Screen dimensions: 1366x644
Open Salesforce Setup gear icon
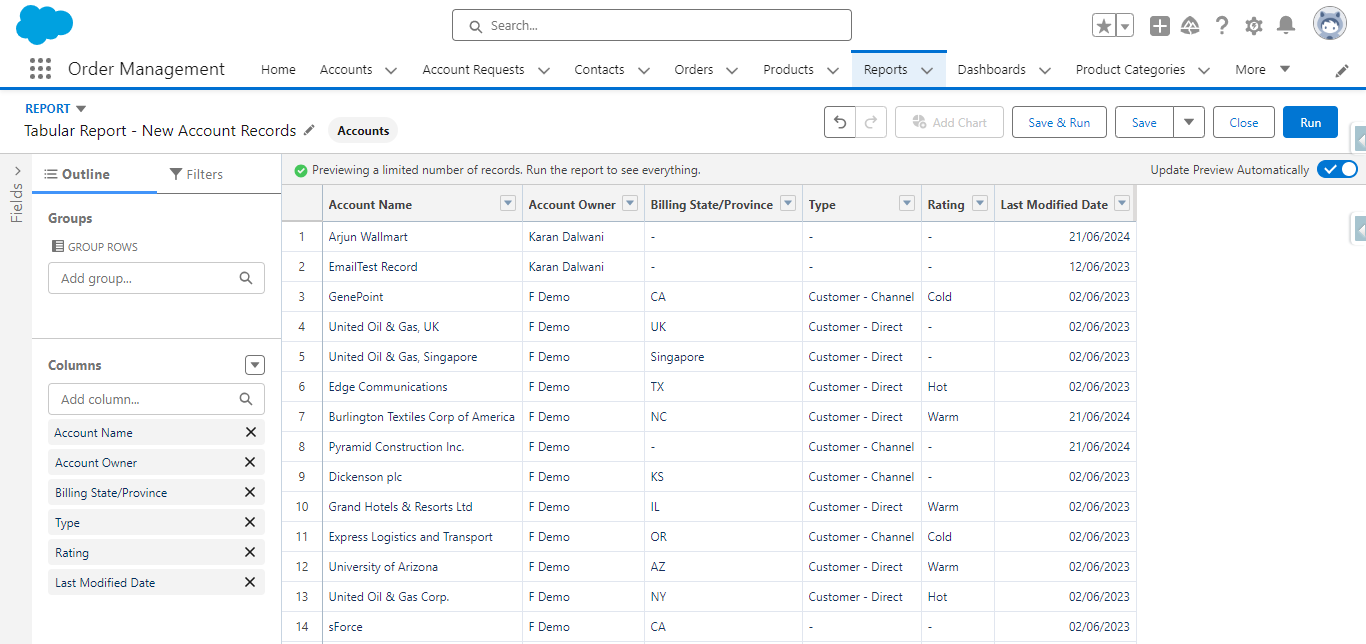tap(1254, 25)
